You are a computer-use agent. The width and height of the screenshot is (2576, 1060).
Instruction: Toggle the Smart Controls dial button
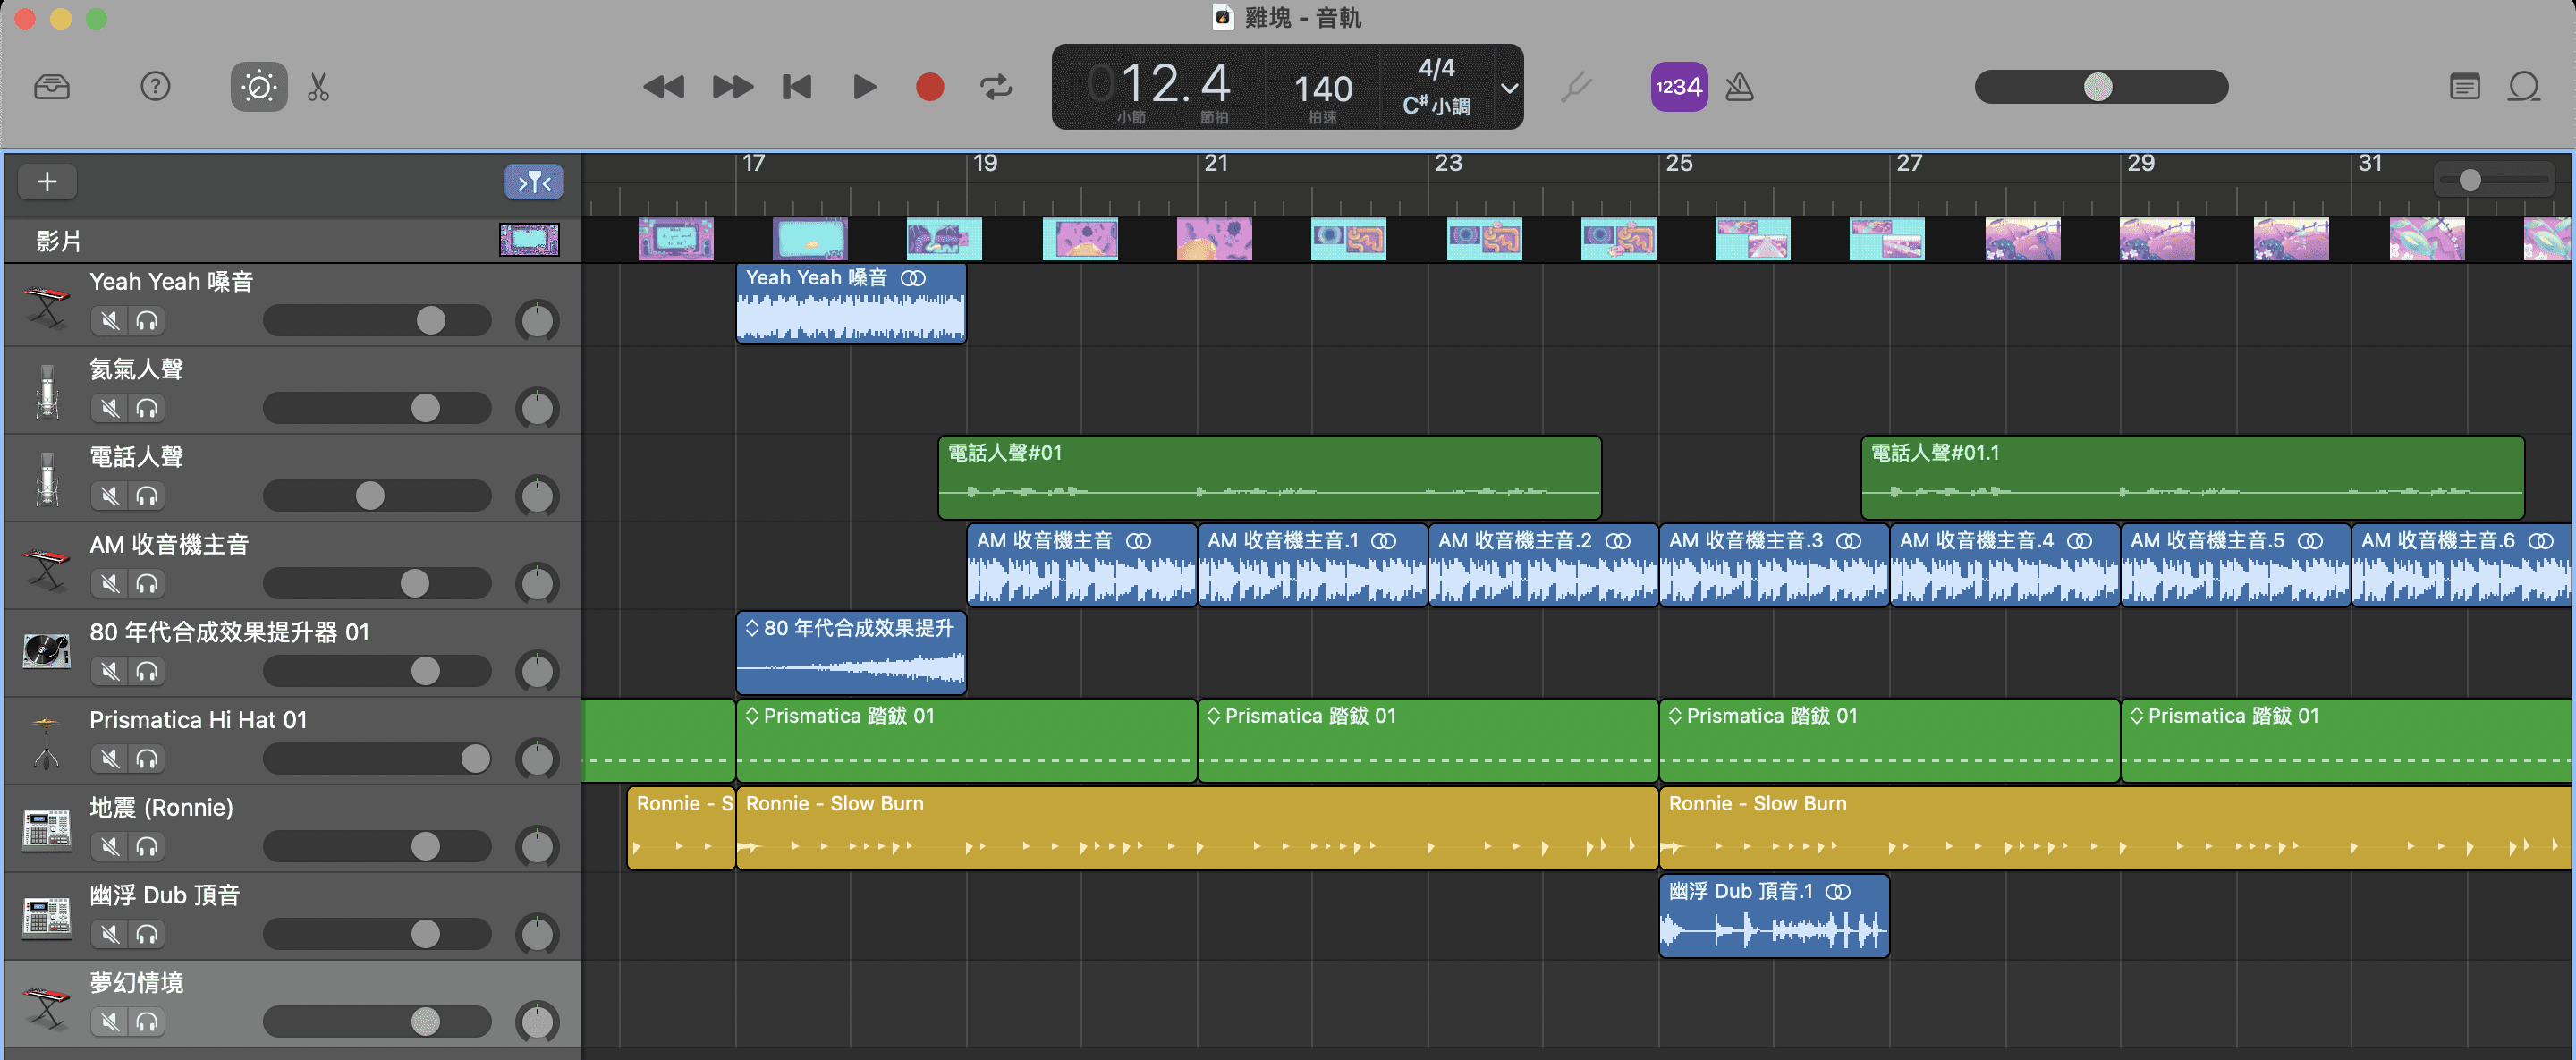coord(259,87)
